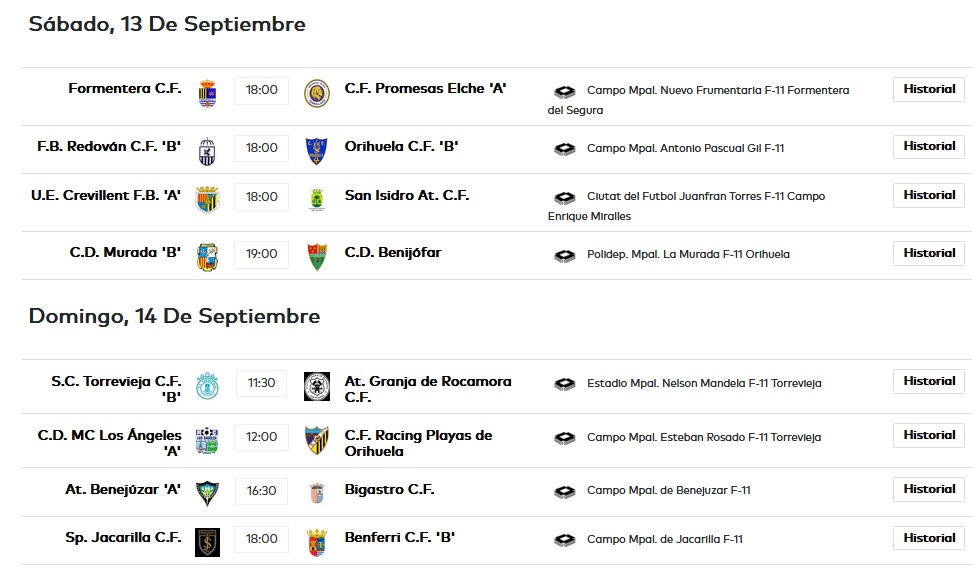The width and height of the screenshot is (976, 574).
Task: Click the 11:30 kickoff time box
Action: click(x=261, y=383)
